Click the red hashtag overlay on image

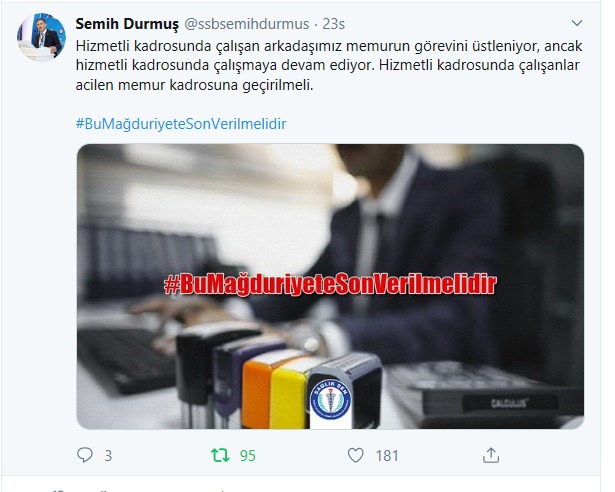point(330,284)
